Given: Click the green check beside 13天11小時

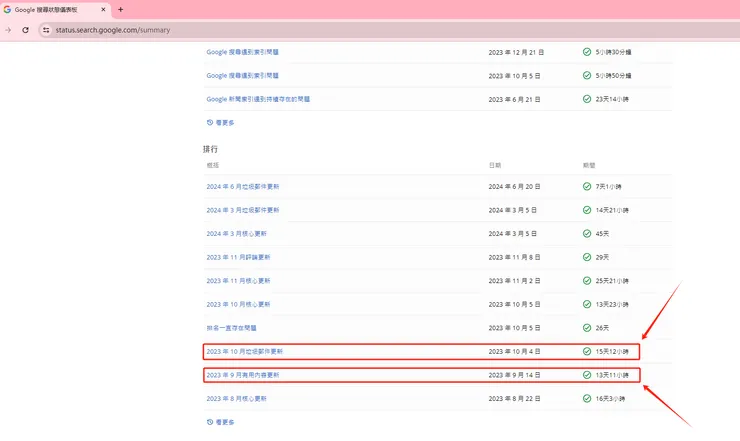Looking at the screenshot, I should 587,375.
